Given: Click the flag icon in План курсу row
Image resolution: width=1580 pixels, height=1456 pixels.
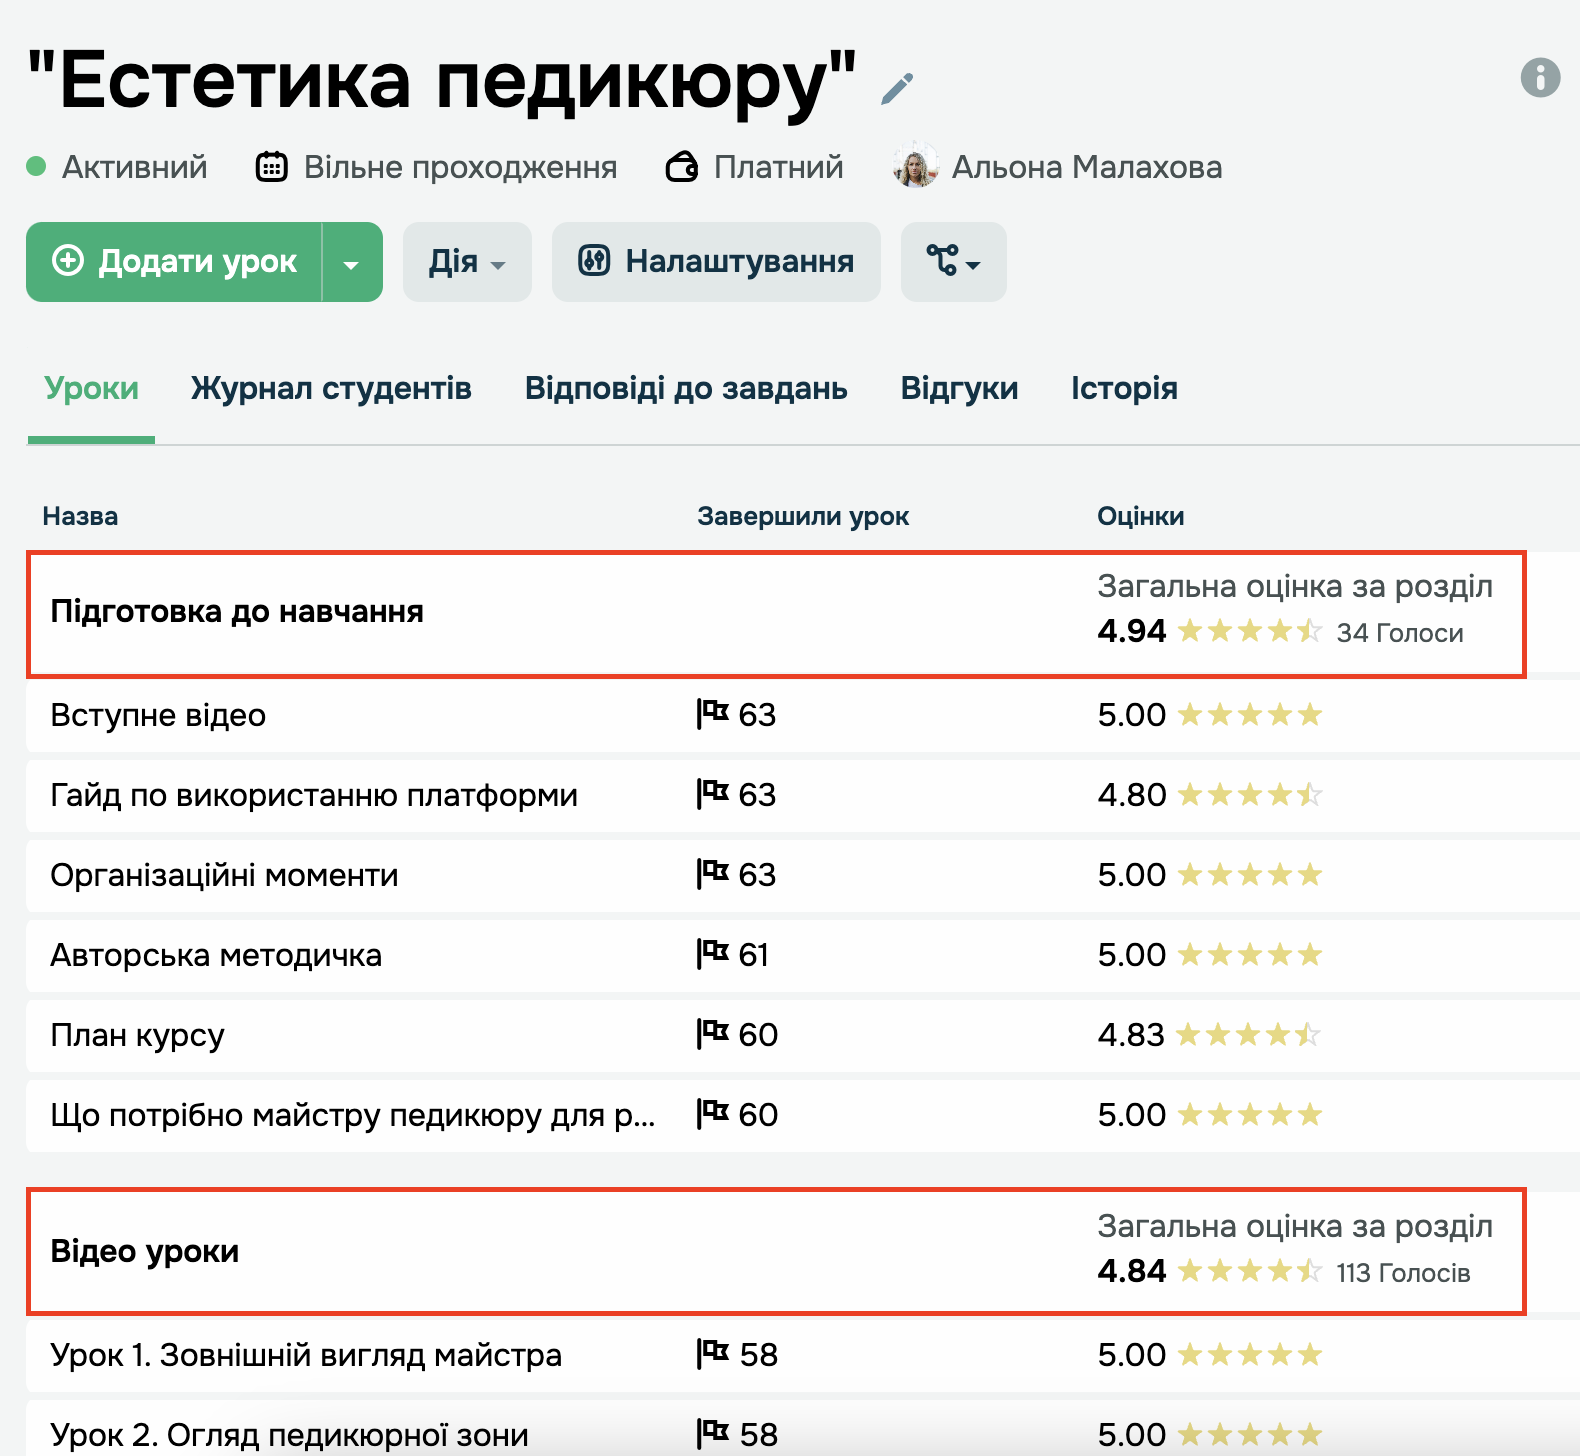Looking at the screenshot, I should [x=712, y=1034].
